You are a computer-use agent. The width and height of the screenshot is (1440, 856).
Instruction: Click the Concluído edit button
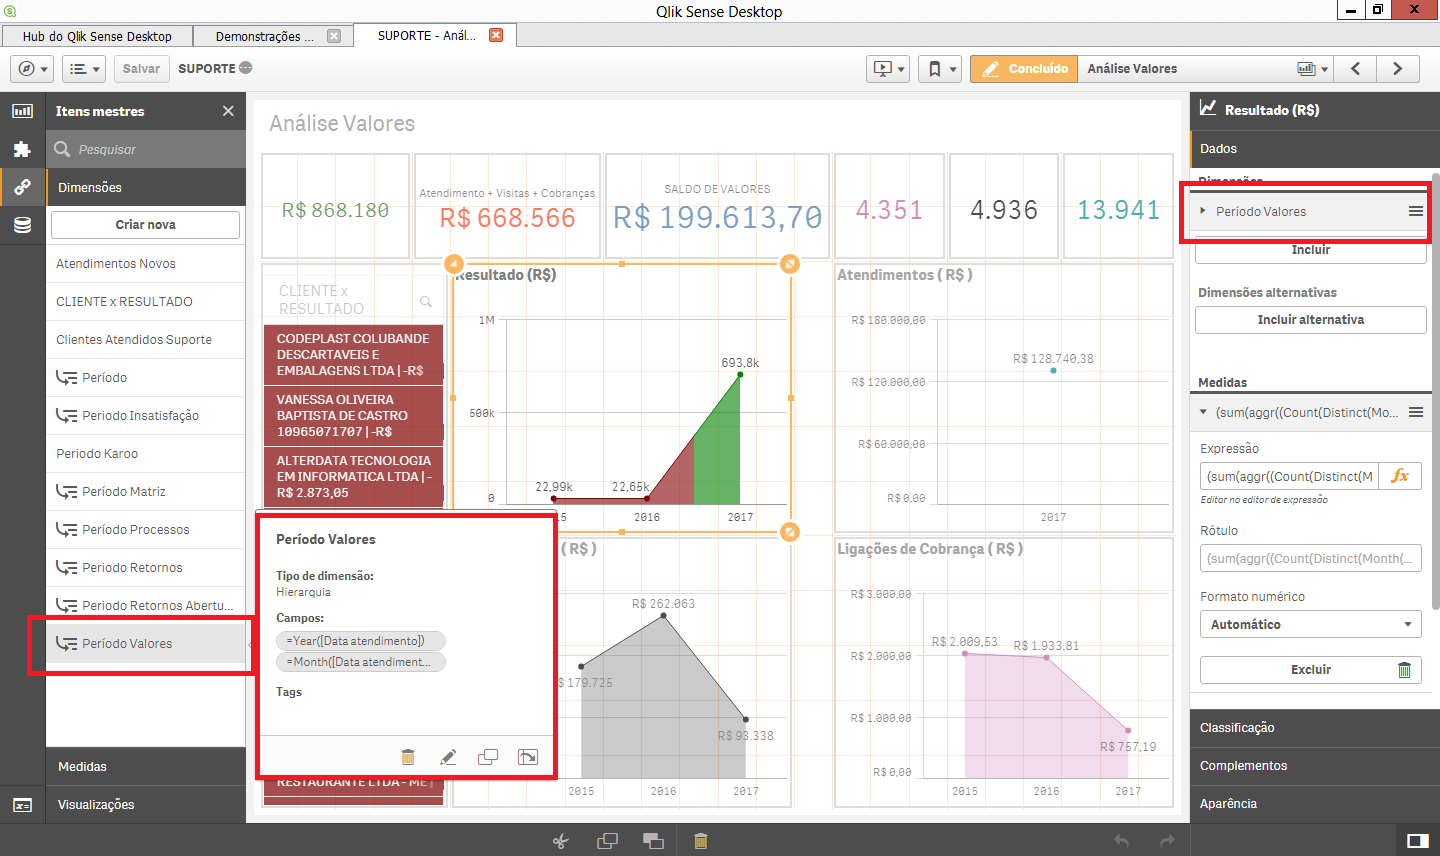tap(1024, 69)
